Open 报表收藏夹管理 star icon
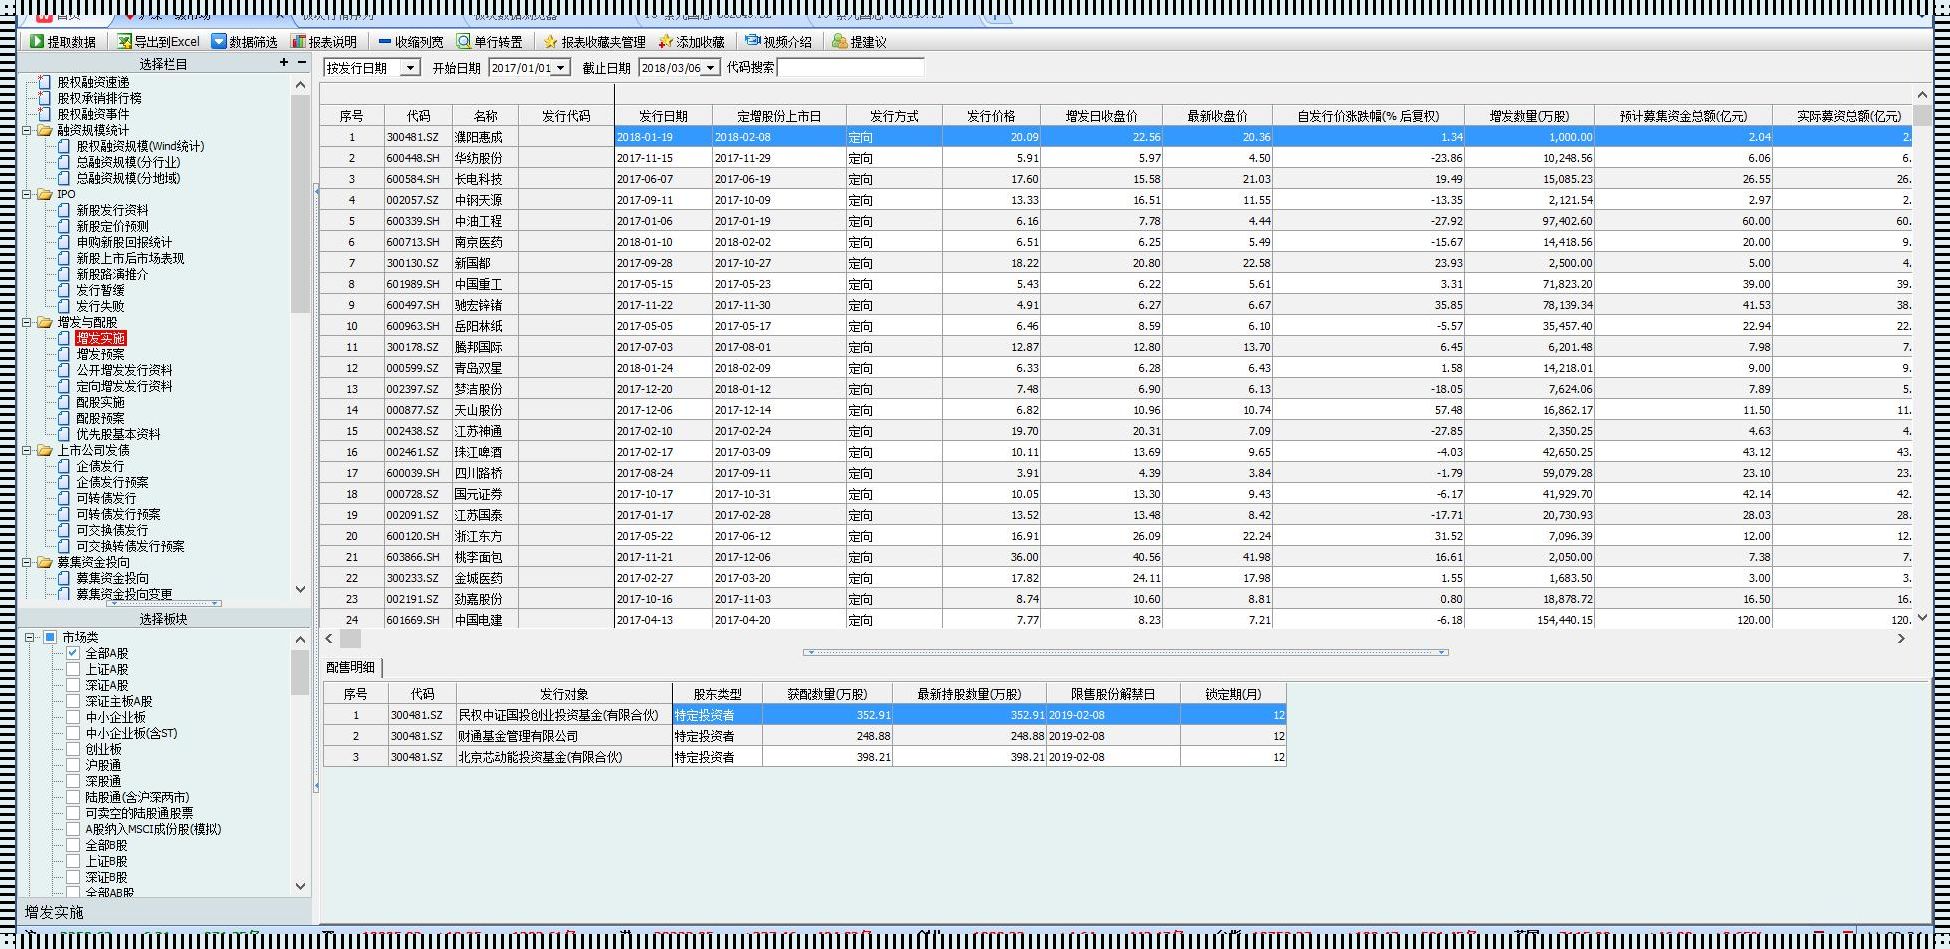The height and width of the screenshot is (949, 1950). coord(550,42)
